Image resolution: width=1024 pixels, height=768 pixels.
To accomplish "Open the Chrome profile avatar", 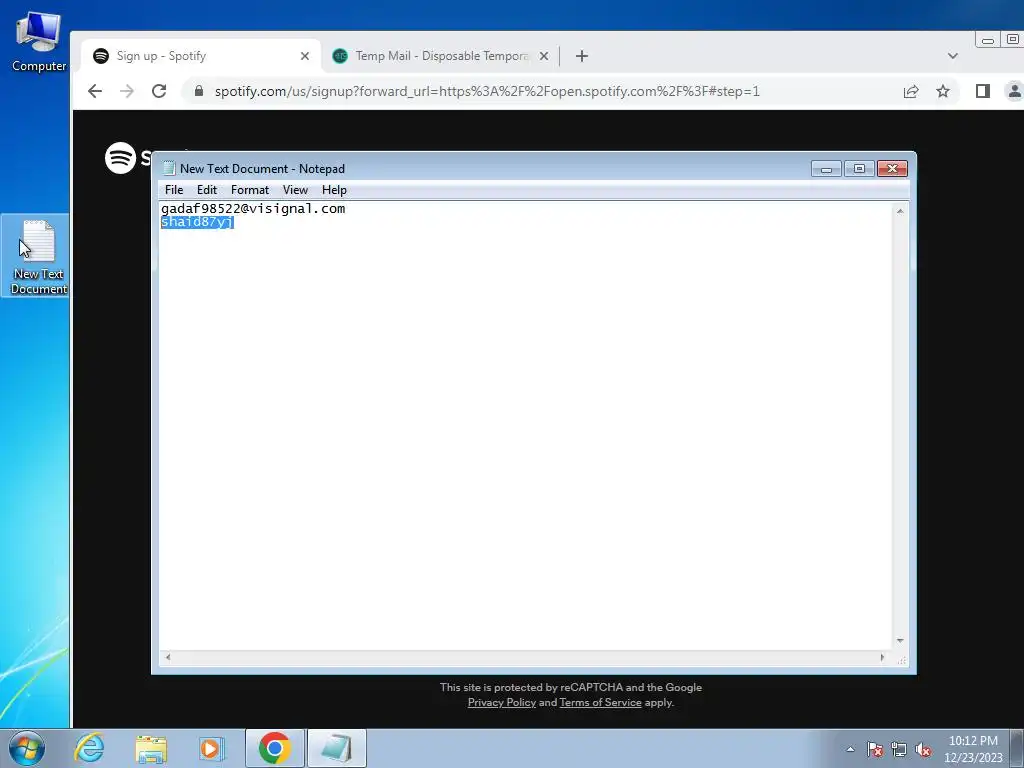I will point(1014,91).
